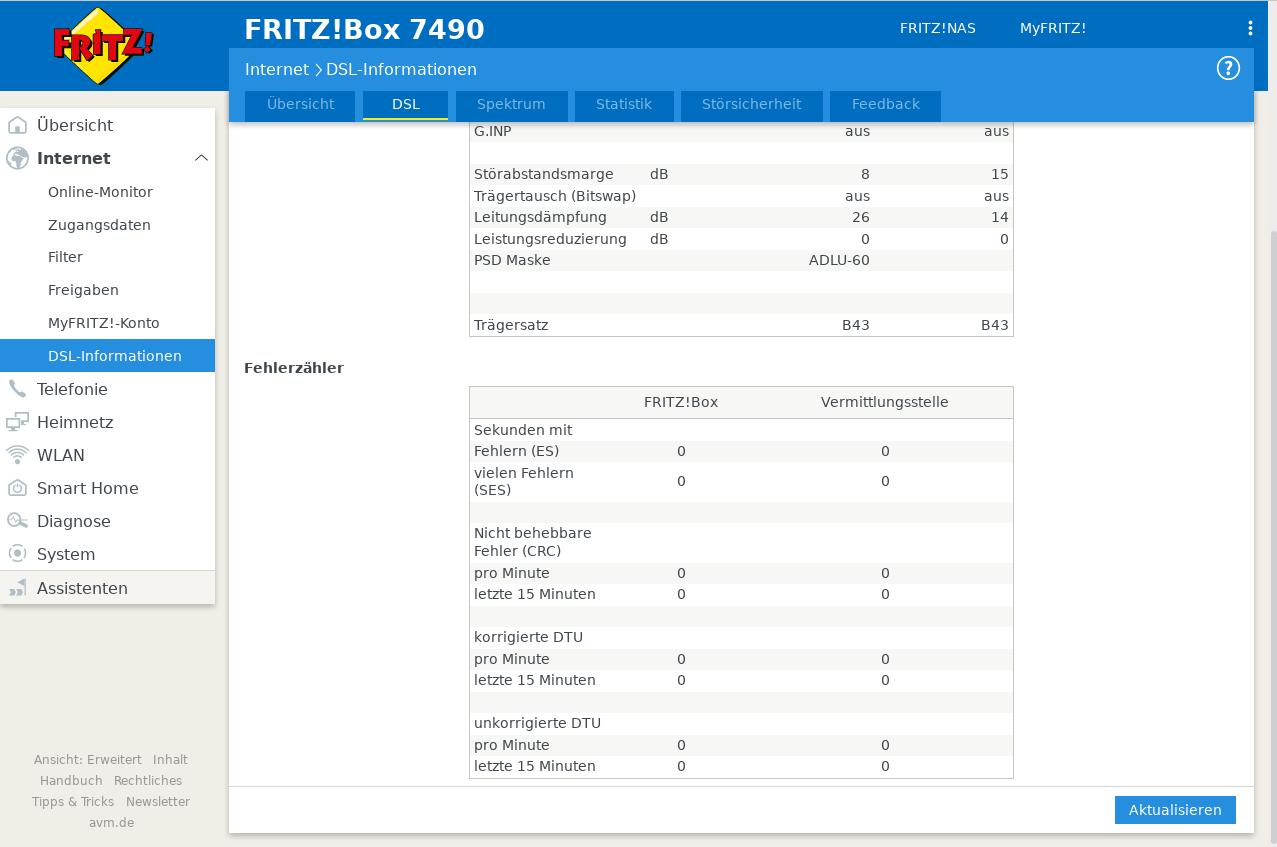Toggle the Ansicht: Erweitert view link

[88, 760]
